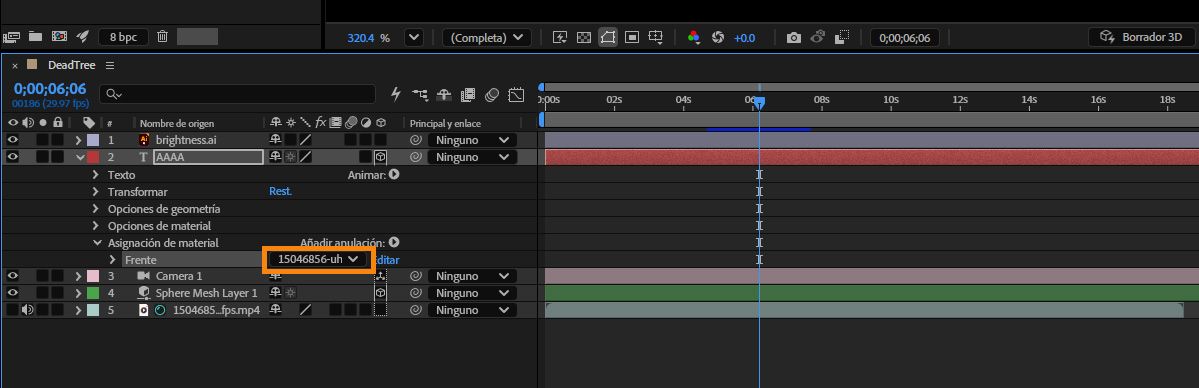Toggle the transparency grid in viewer
The image size is (1199, 388).
pos(583,37)
